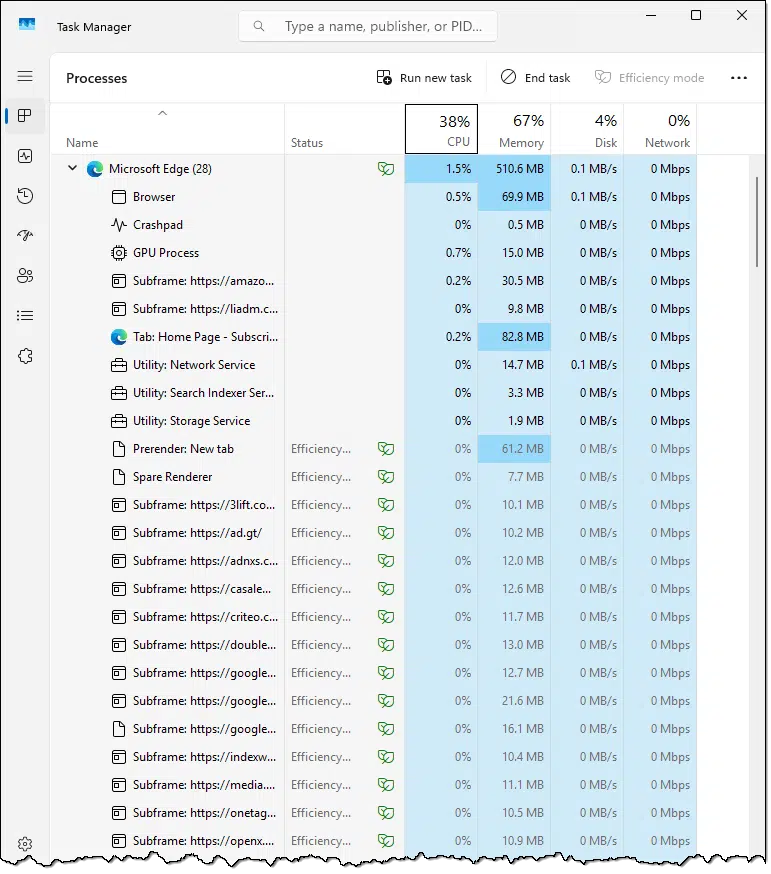Click efficiency leaf icon on Spare Renderer row
The image size is (771, 874).
click(x=386, y=477)
